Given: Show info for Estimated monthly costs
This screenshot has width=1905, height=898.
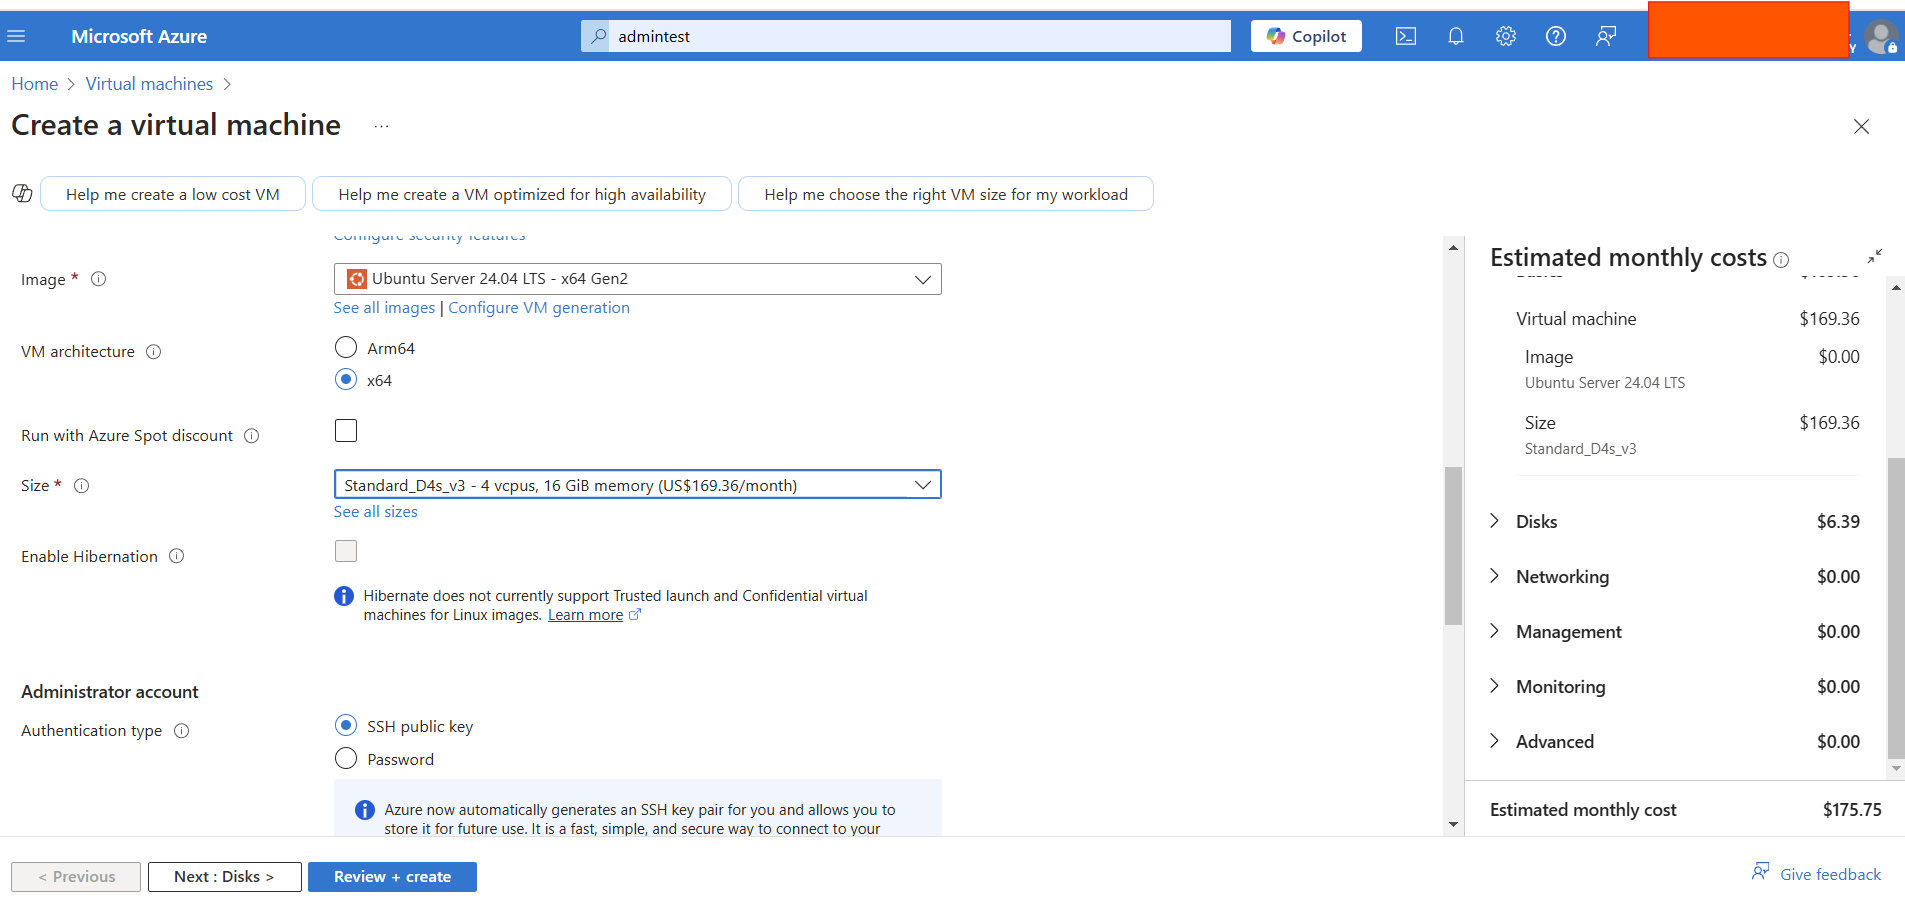Looking at the screenshot, I should (x=1781, y=260).
